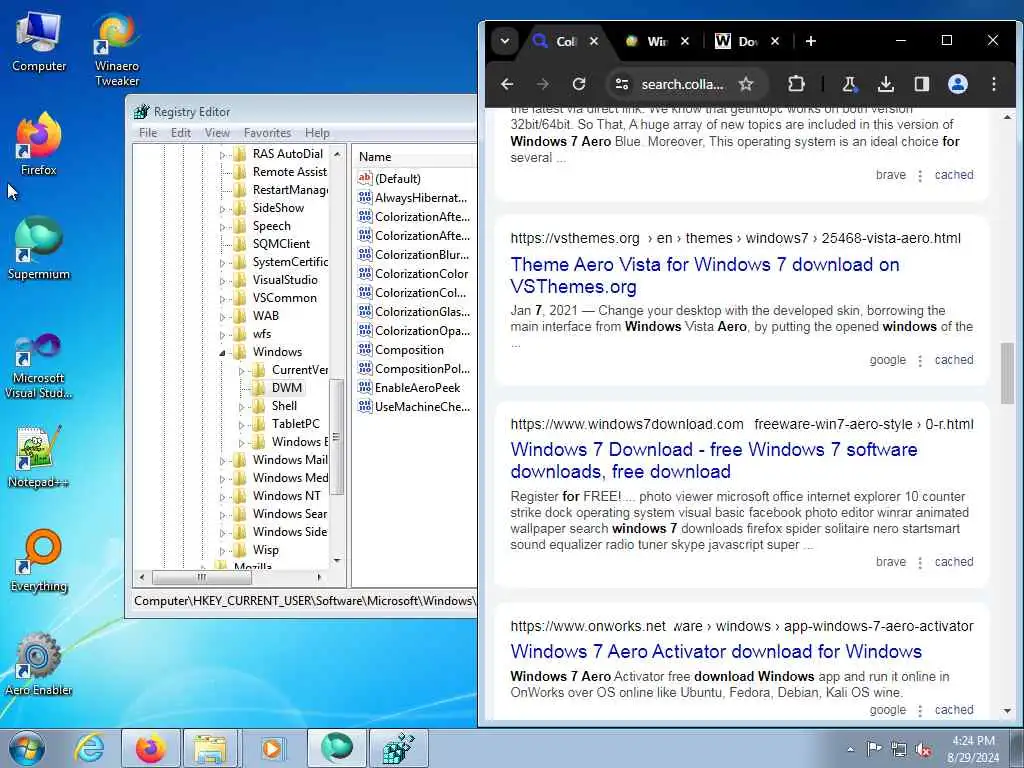Open Windows 7 Download free software link
This screenshot has width=1024, height=768.
click(714, 460)
